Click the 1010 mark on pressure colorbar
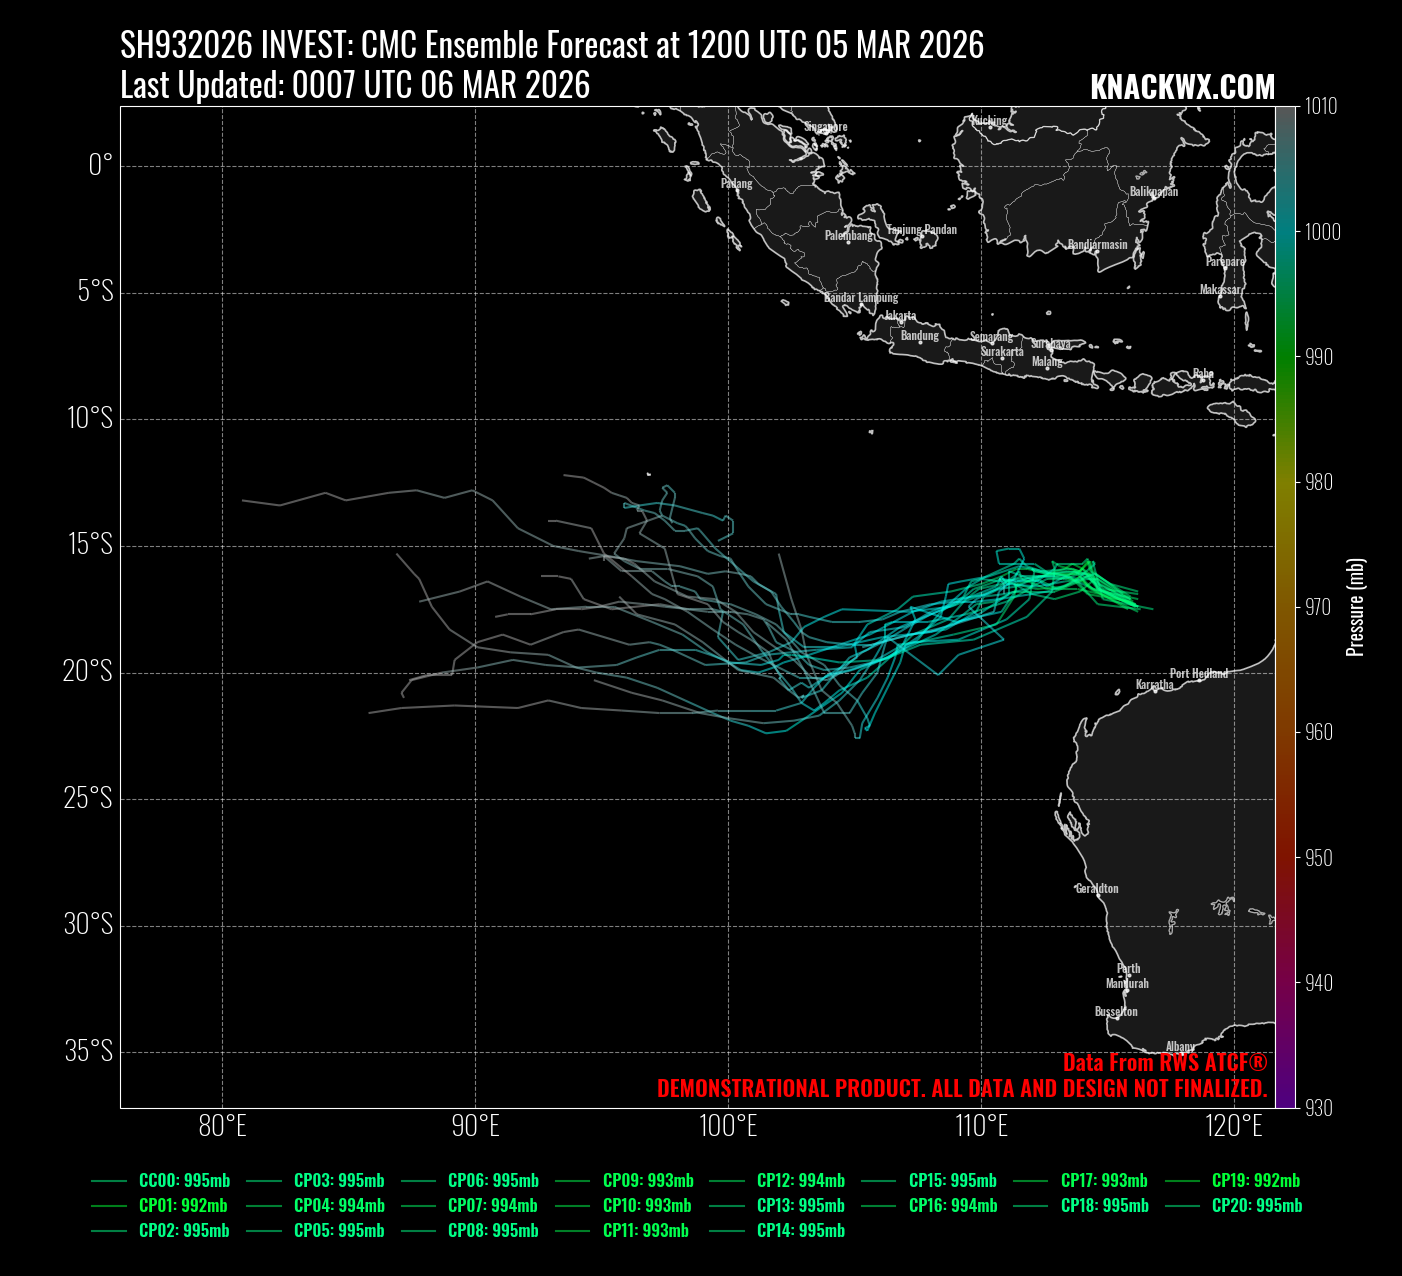This screenshot has width=1402, height=1276. click(1320, 107)
